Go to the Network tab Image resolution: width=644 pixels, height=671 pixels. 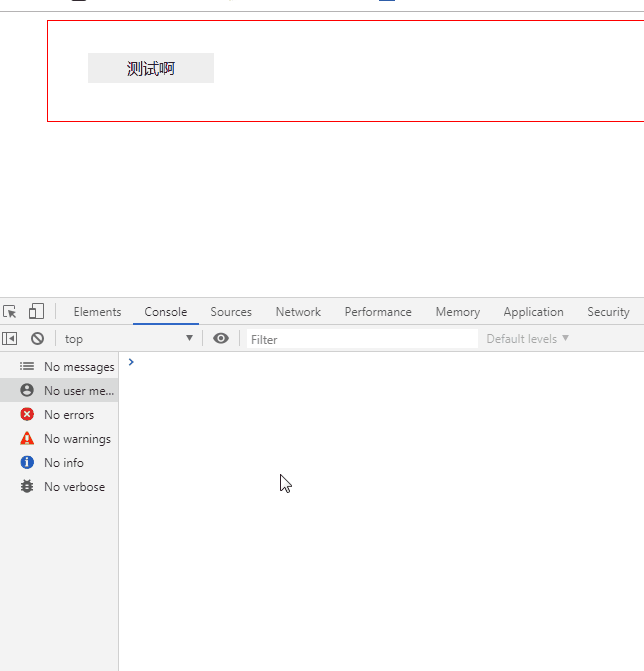click(298, 312)
